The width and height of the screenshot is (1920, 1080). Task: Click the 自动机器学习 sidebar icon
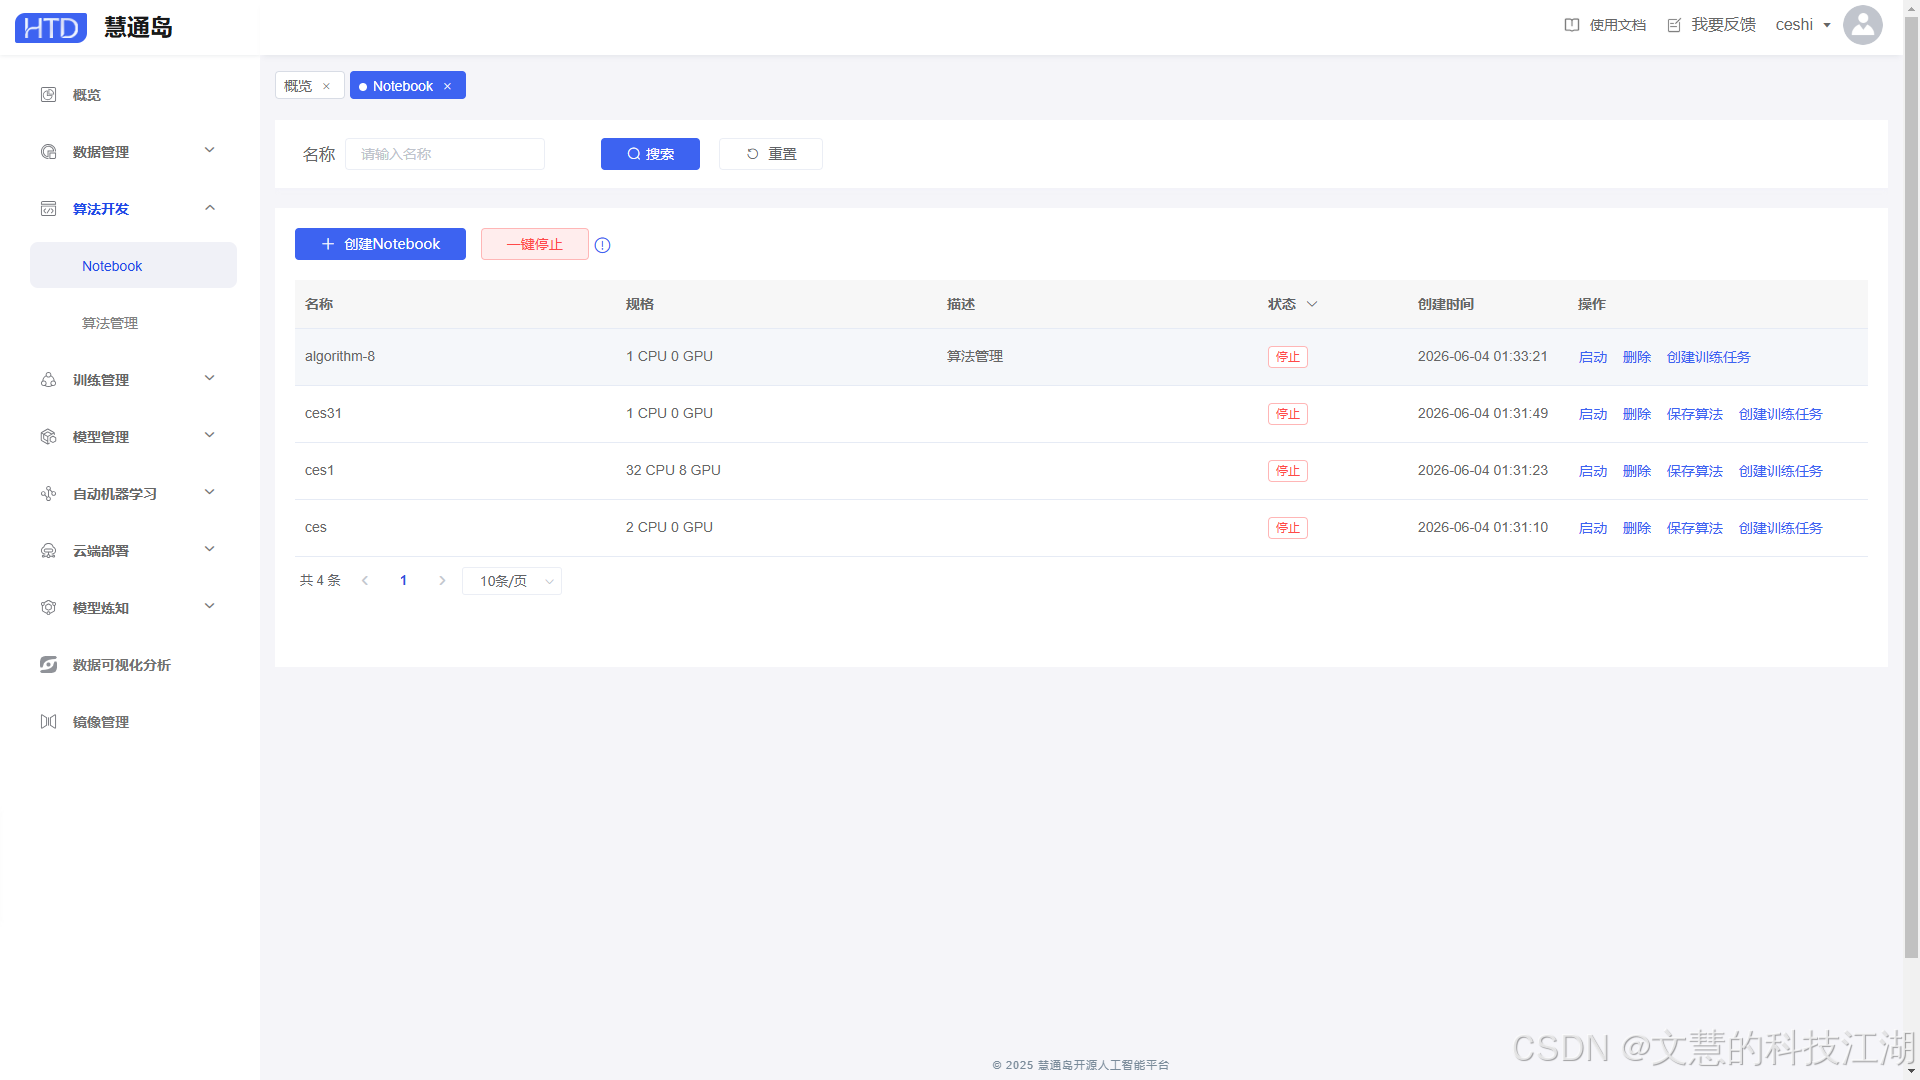(x=48, y=494)
